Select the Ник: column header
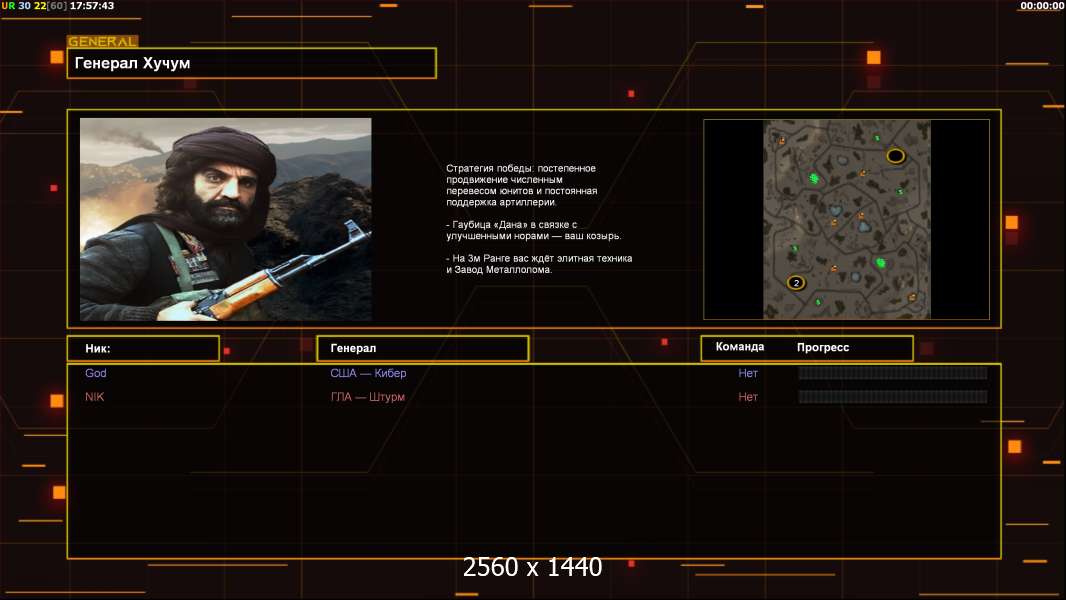Image resolution: width=1066 pixels, height=600 pixels. click(98, 349)
